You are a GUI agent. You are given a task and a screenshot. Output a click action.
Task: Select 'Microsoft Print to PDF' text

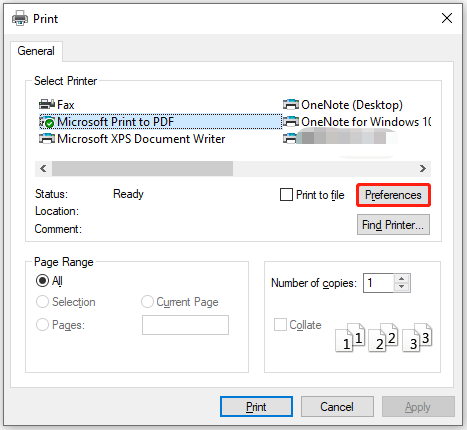pyautogui.click(x=116, y=122)
